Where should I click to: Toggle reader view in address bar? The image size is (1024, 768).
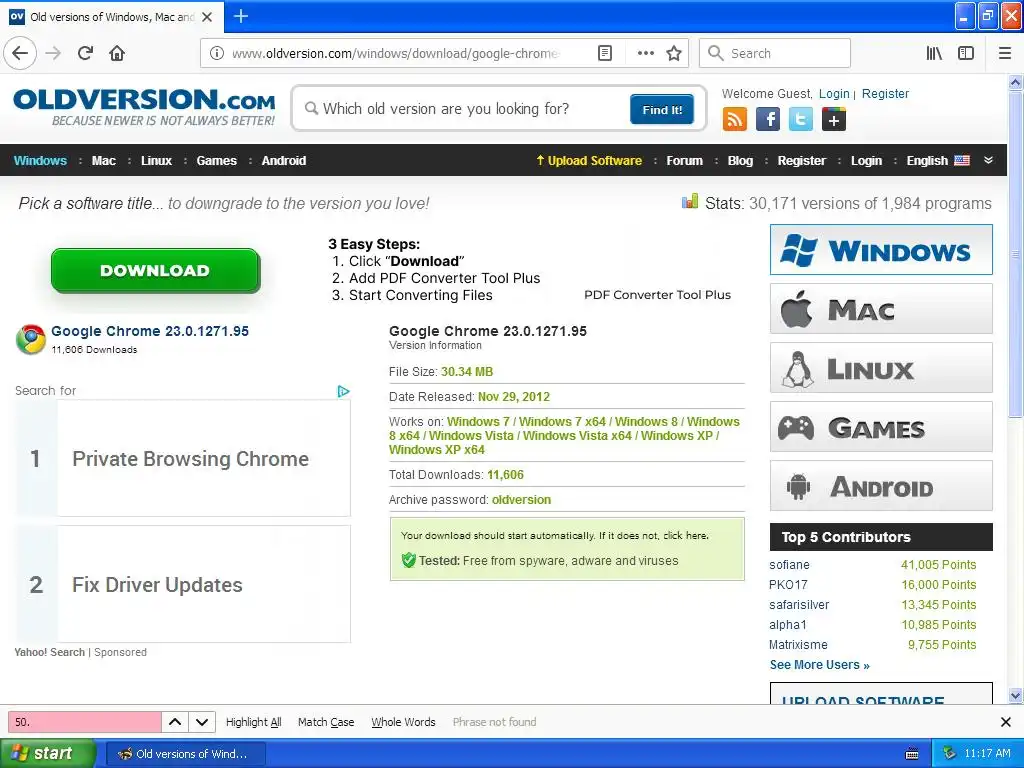[x=605, y=53]
